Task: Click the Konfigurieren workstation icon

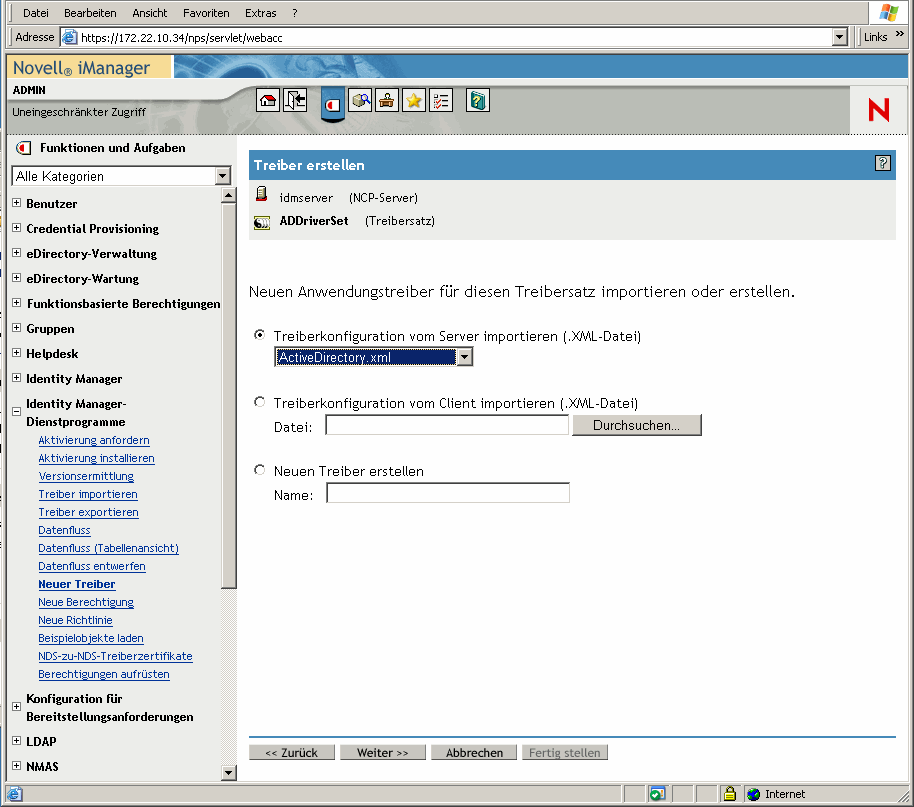Action: click(x=386, y=100)
